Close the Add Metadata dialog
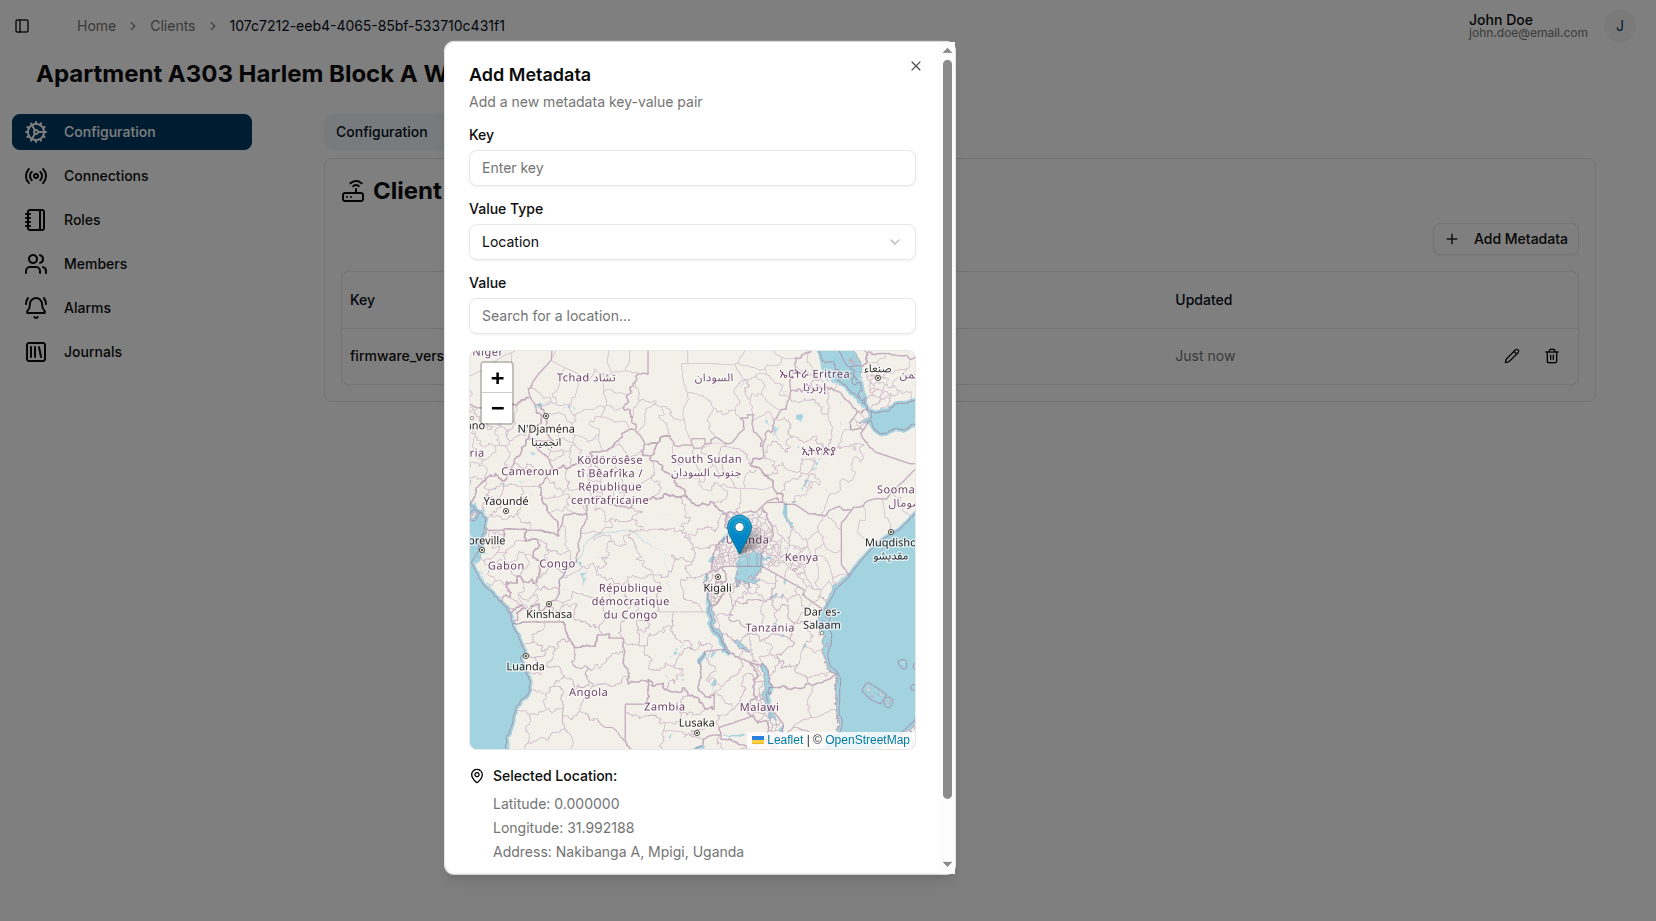The width and height of the screenshot is (1656, 921). [x=915, y=66]
